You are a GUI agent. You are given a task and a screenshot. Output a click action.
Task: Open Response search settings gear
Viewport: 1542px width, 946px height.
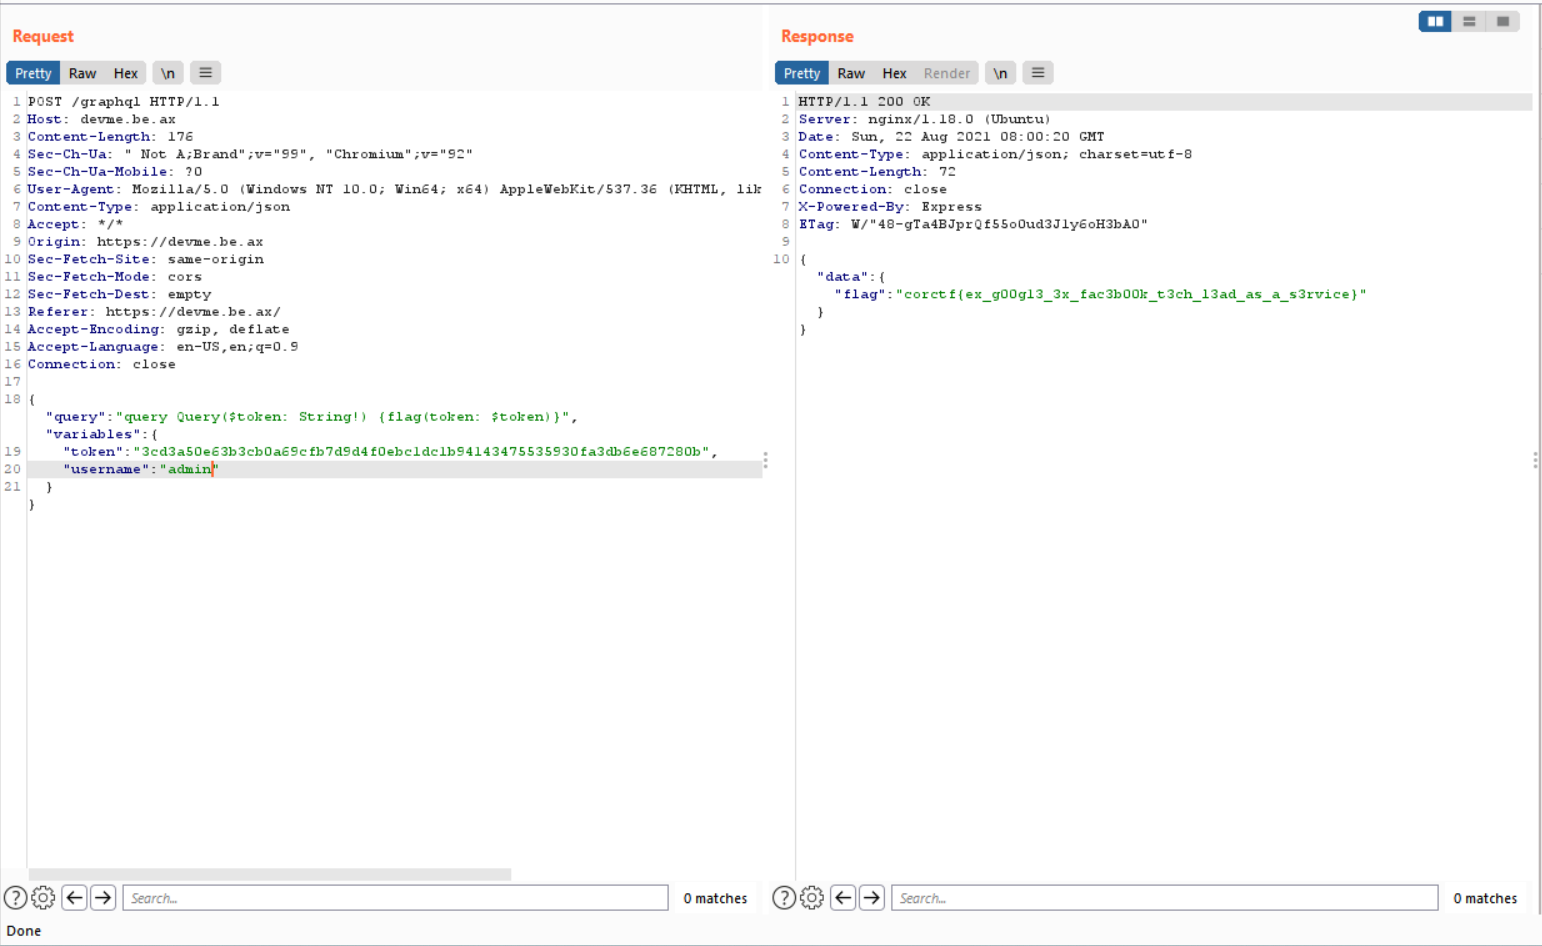(x=812, y=898)
